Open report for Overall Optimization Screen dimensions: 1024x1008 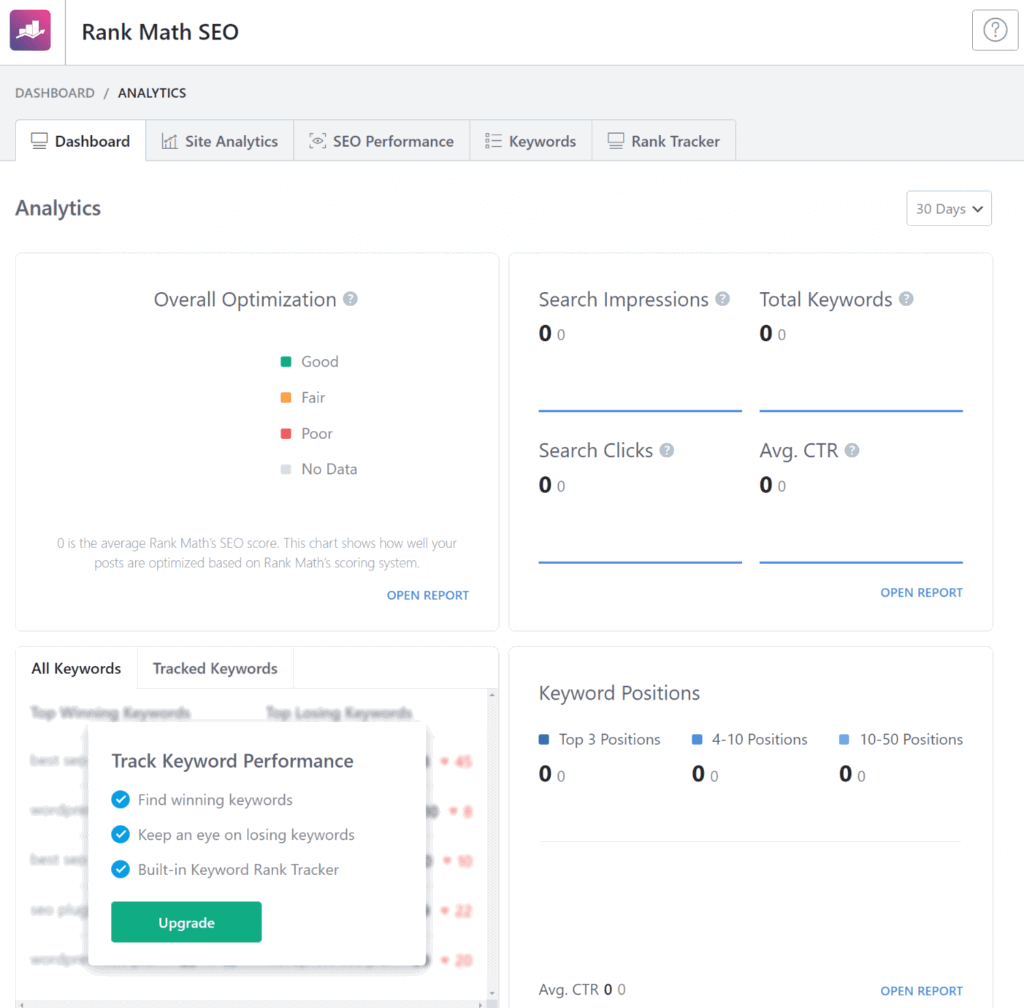click(x=427, y=595)
